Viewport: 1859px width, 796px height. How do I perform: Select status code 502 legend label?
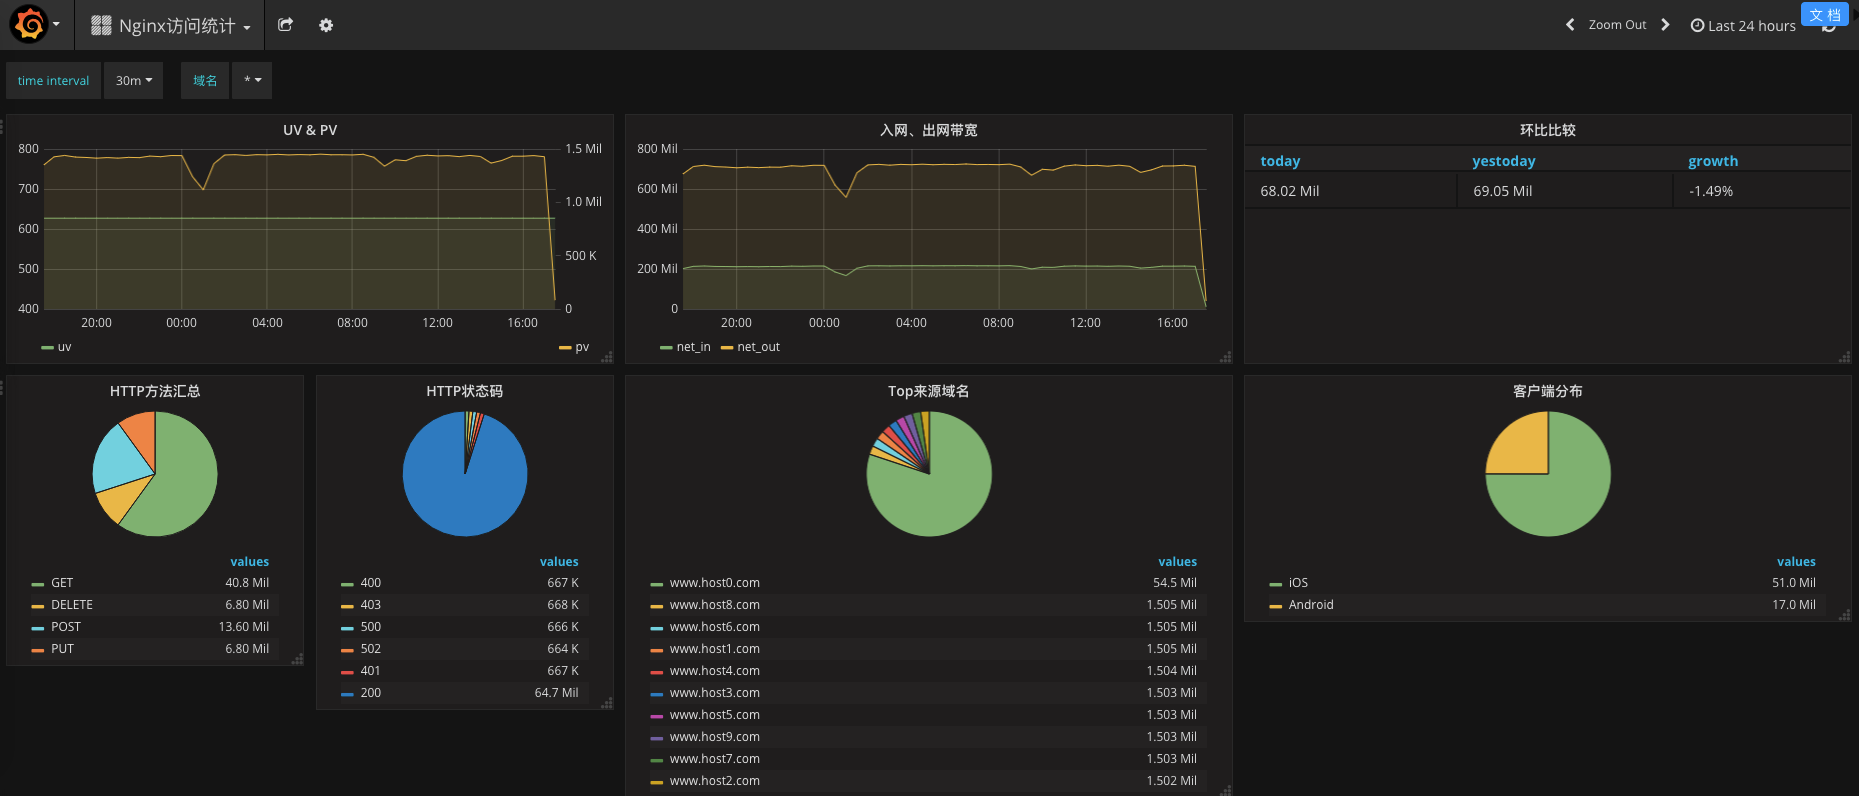tap(371, 649)
